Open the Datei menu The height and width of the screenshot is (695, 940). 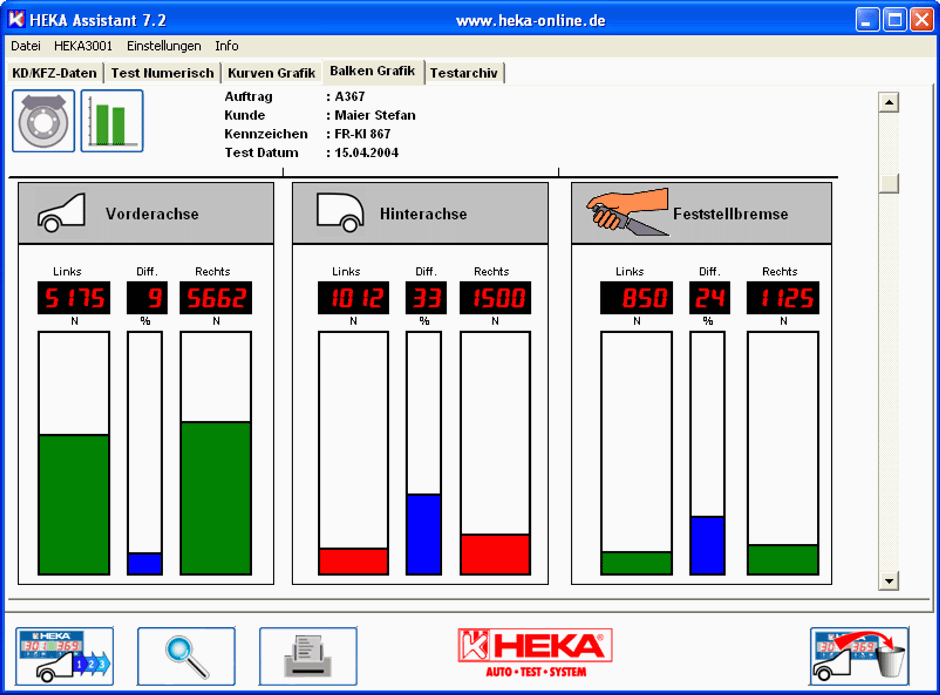click(x=26, y=46)
